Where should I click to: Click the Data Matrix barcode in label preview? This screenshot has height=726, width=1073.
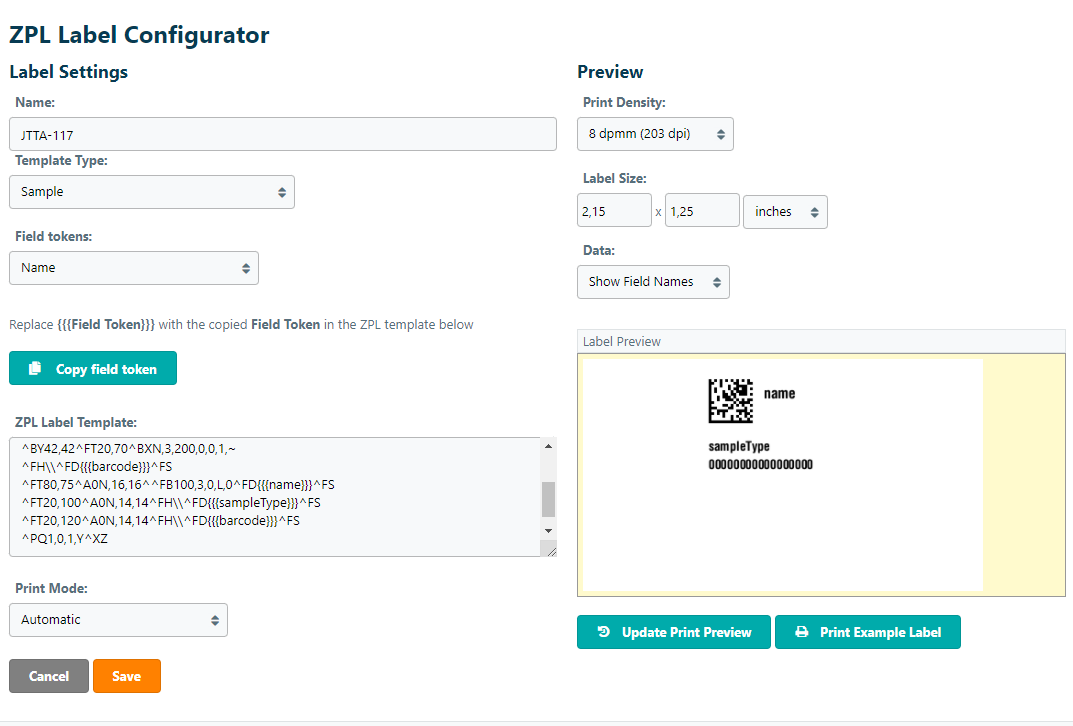coord(731,400)
